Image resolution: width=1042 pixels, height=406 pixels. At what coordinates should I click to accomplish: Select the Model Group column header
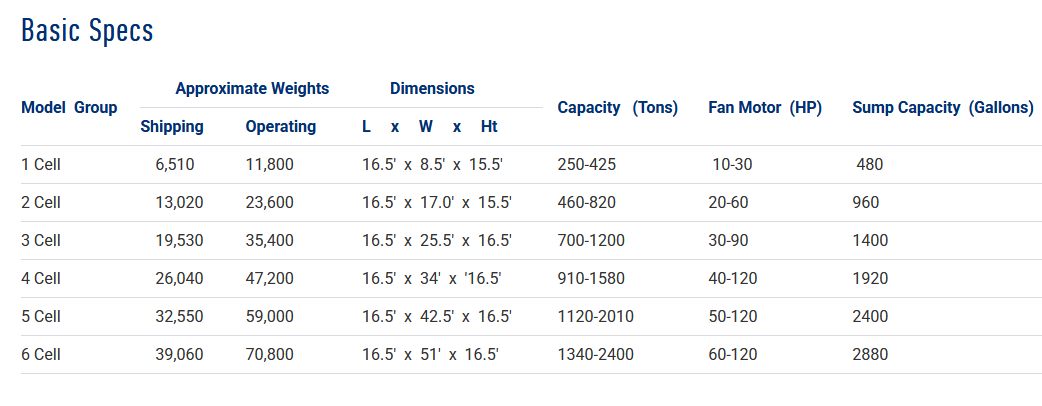[x=69, y=107]
